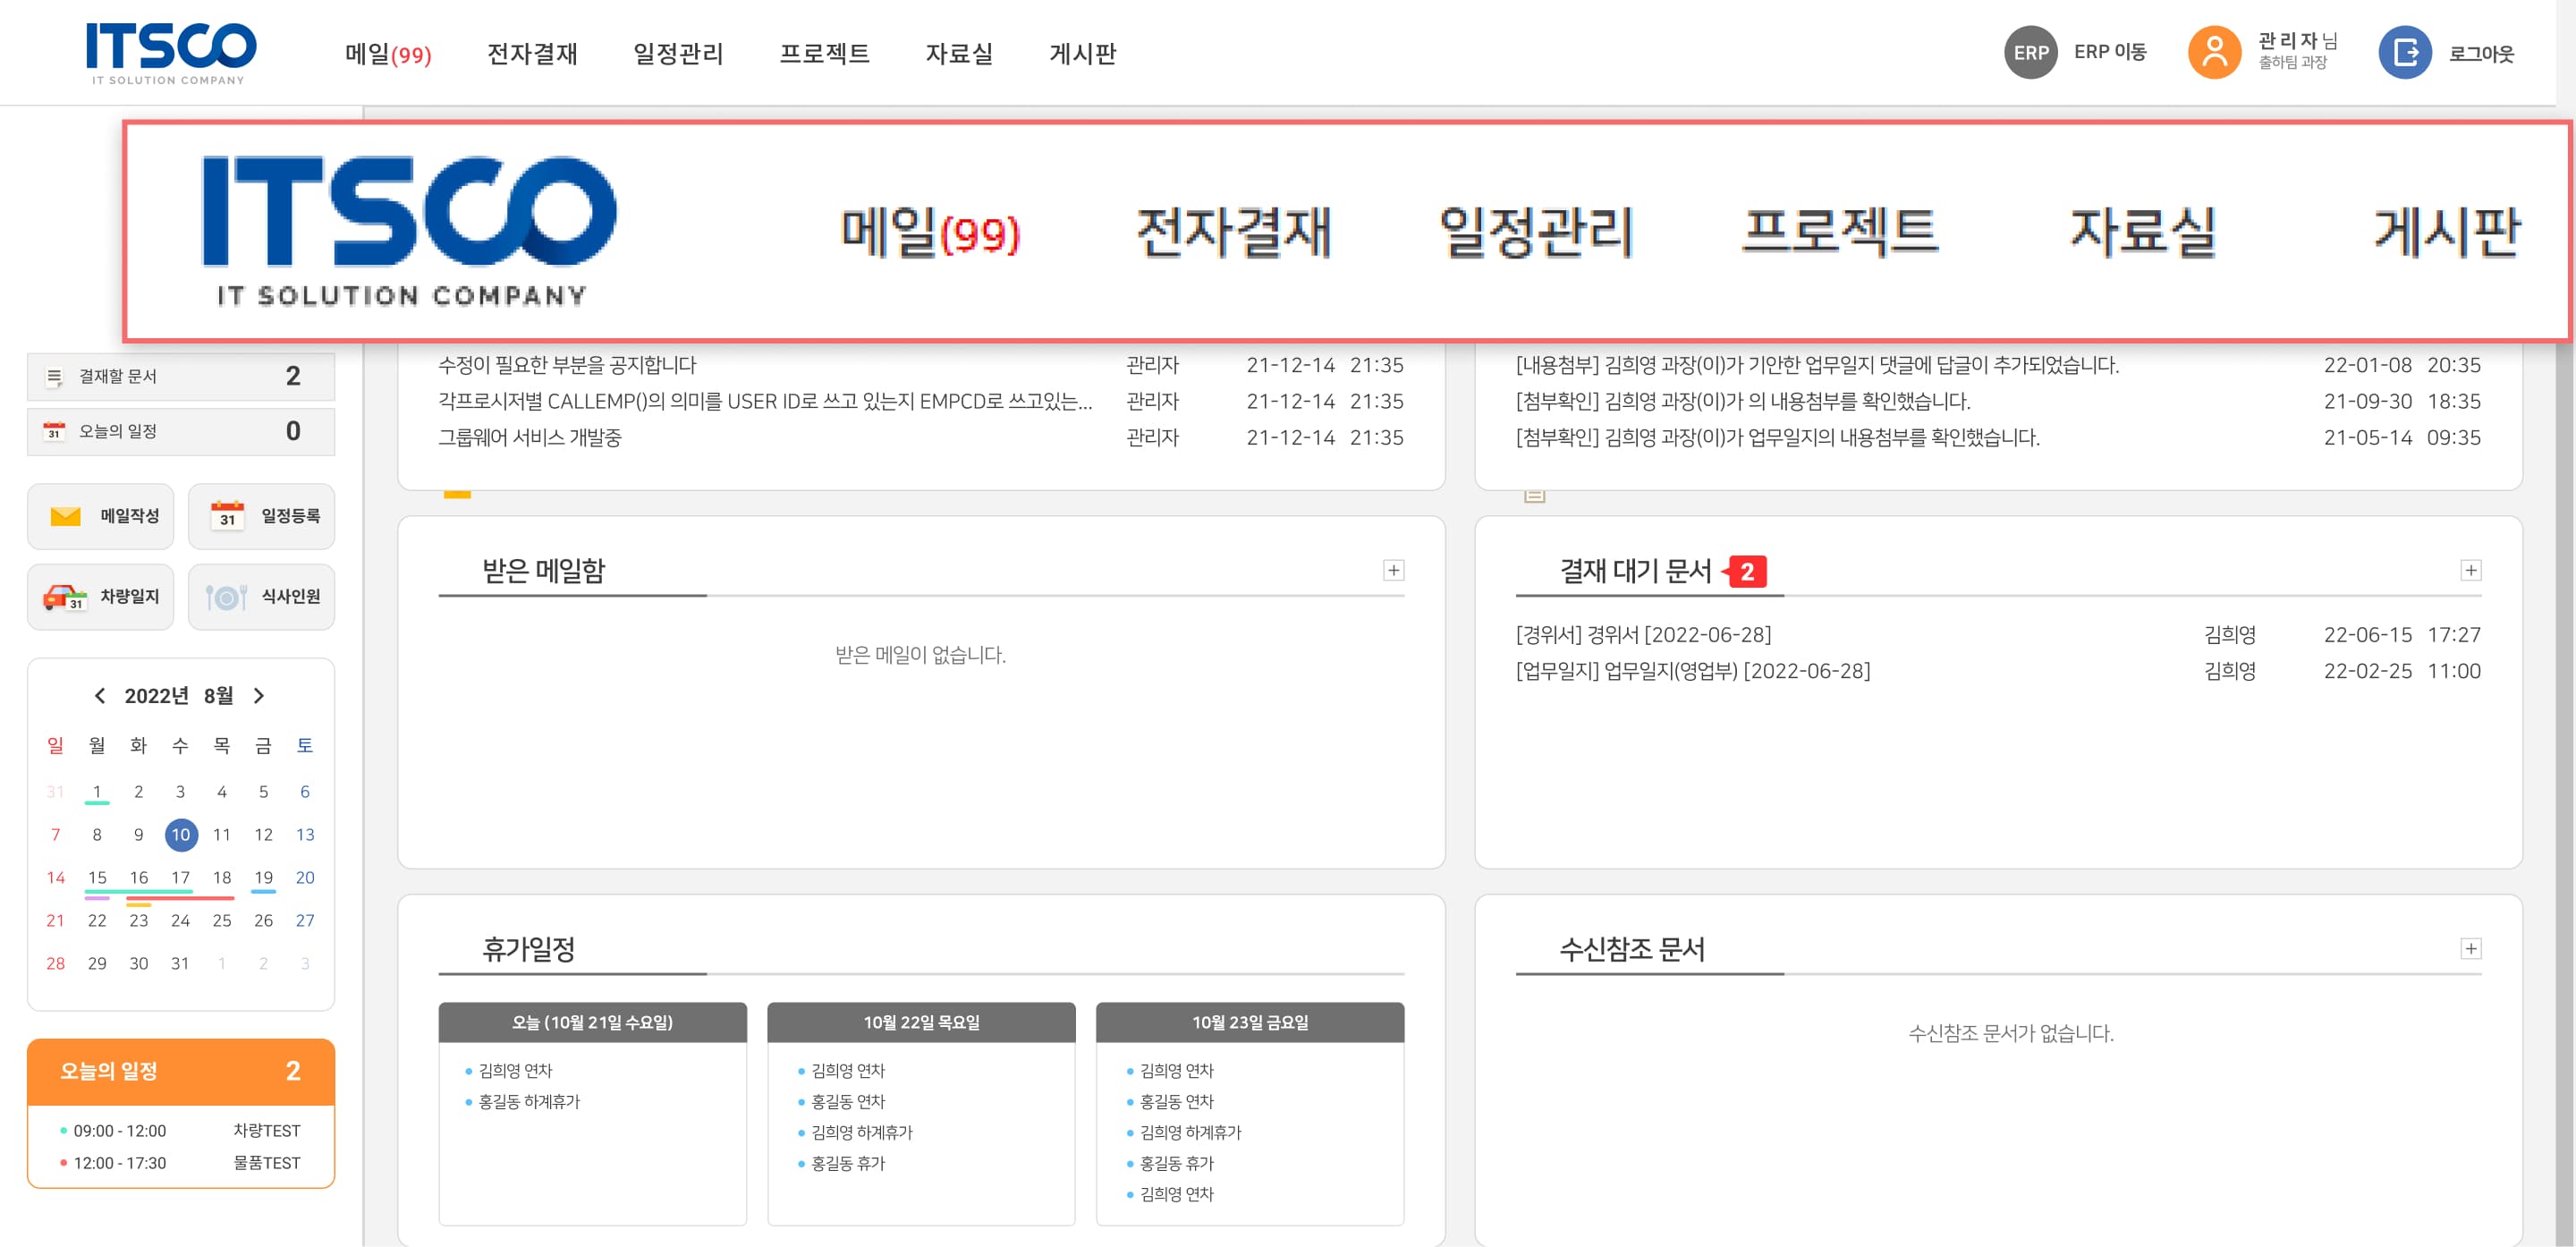Select day 19 in the August calendar
The width and height of the screenshot is (2576, 1247).
pos(263,877)
